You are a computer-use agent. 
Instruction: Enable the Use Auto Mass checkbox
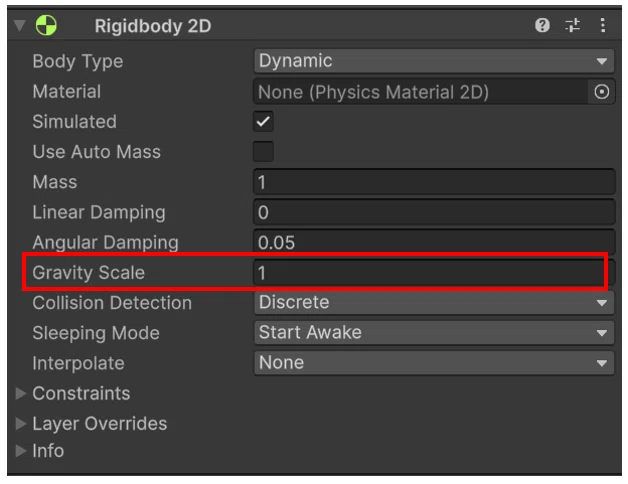point(263,151)
